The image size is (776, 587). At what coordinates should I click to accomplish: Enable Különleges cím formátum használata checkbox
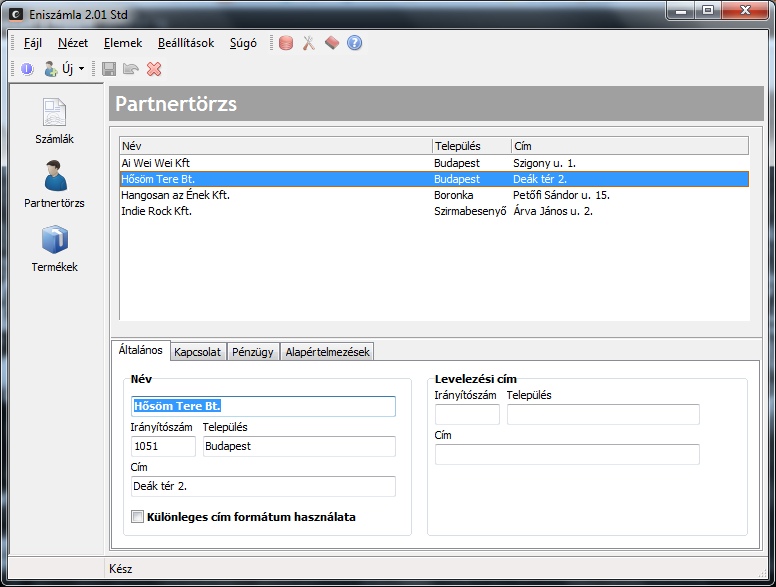(x=138, y=517)
